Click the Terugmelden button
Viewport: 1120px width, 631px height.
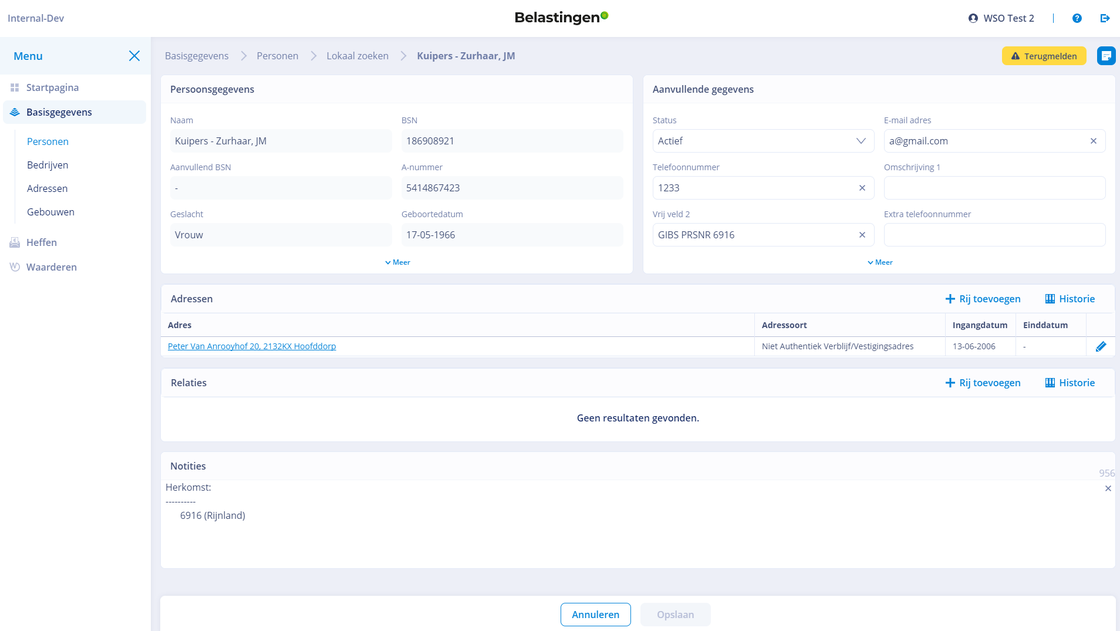coord(1044,56)
